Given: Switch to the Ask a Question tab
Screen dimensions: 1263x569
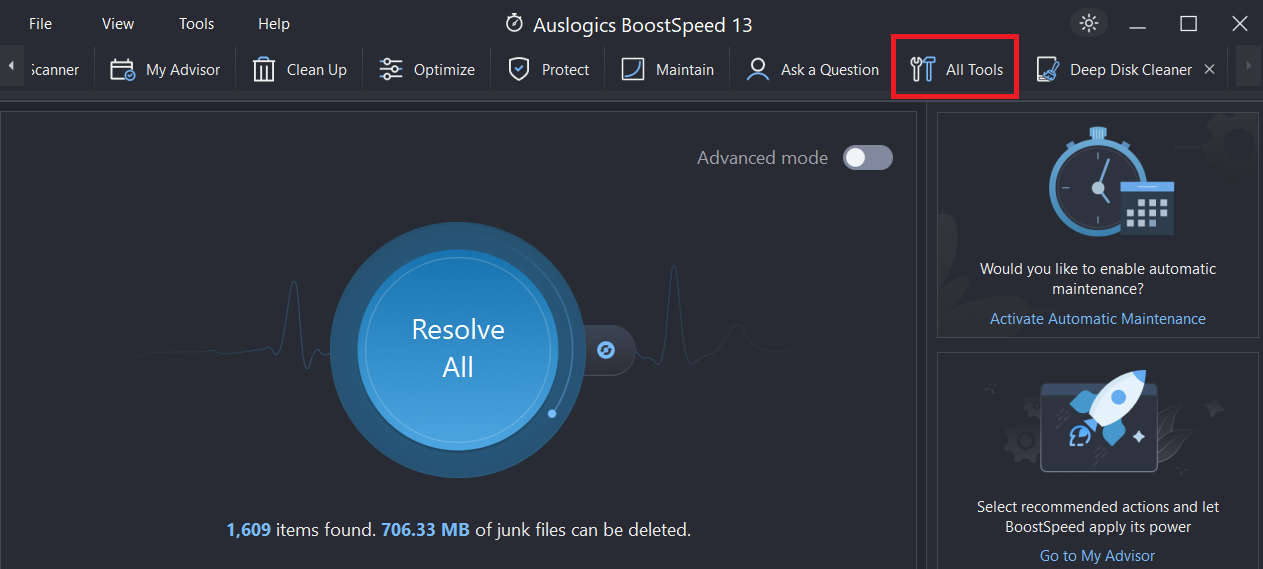Looking at the screenshot, I should [812, 69].
